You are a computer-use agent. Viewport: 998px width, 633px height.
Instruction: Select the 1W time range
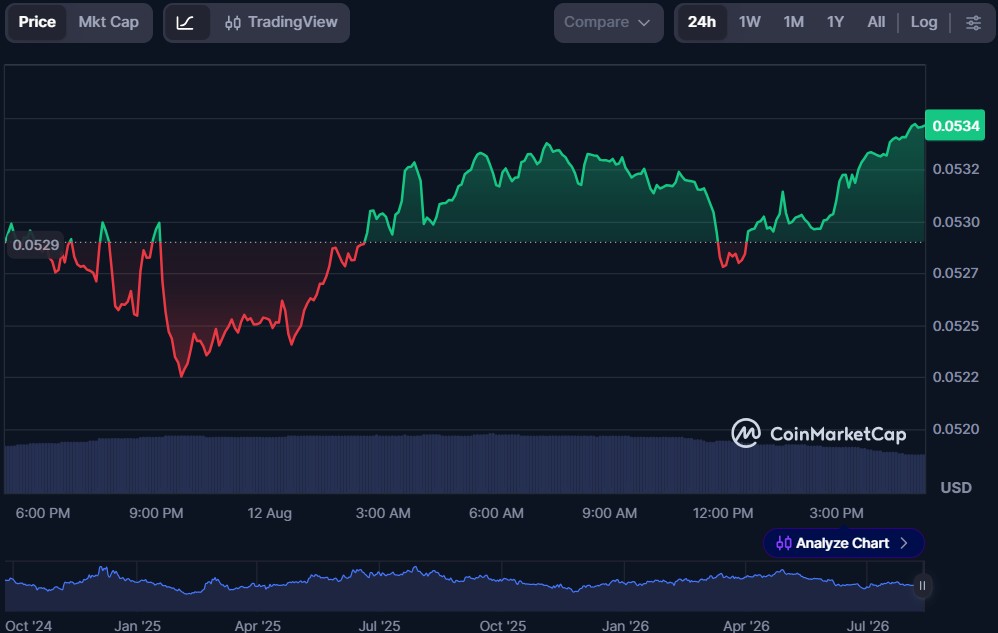750,22
